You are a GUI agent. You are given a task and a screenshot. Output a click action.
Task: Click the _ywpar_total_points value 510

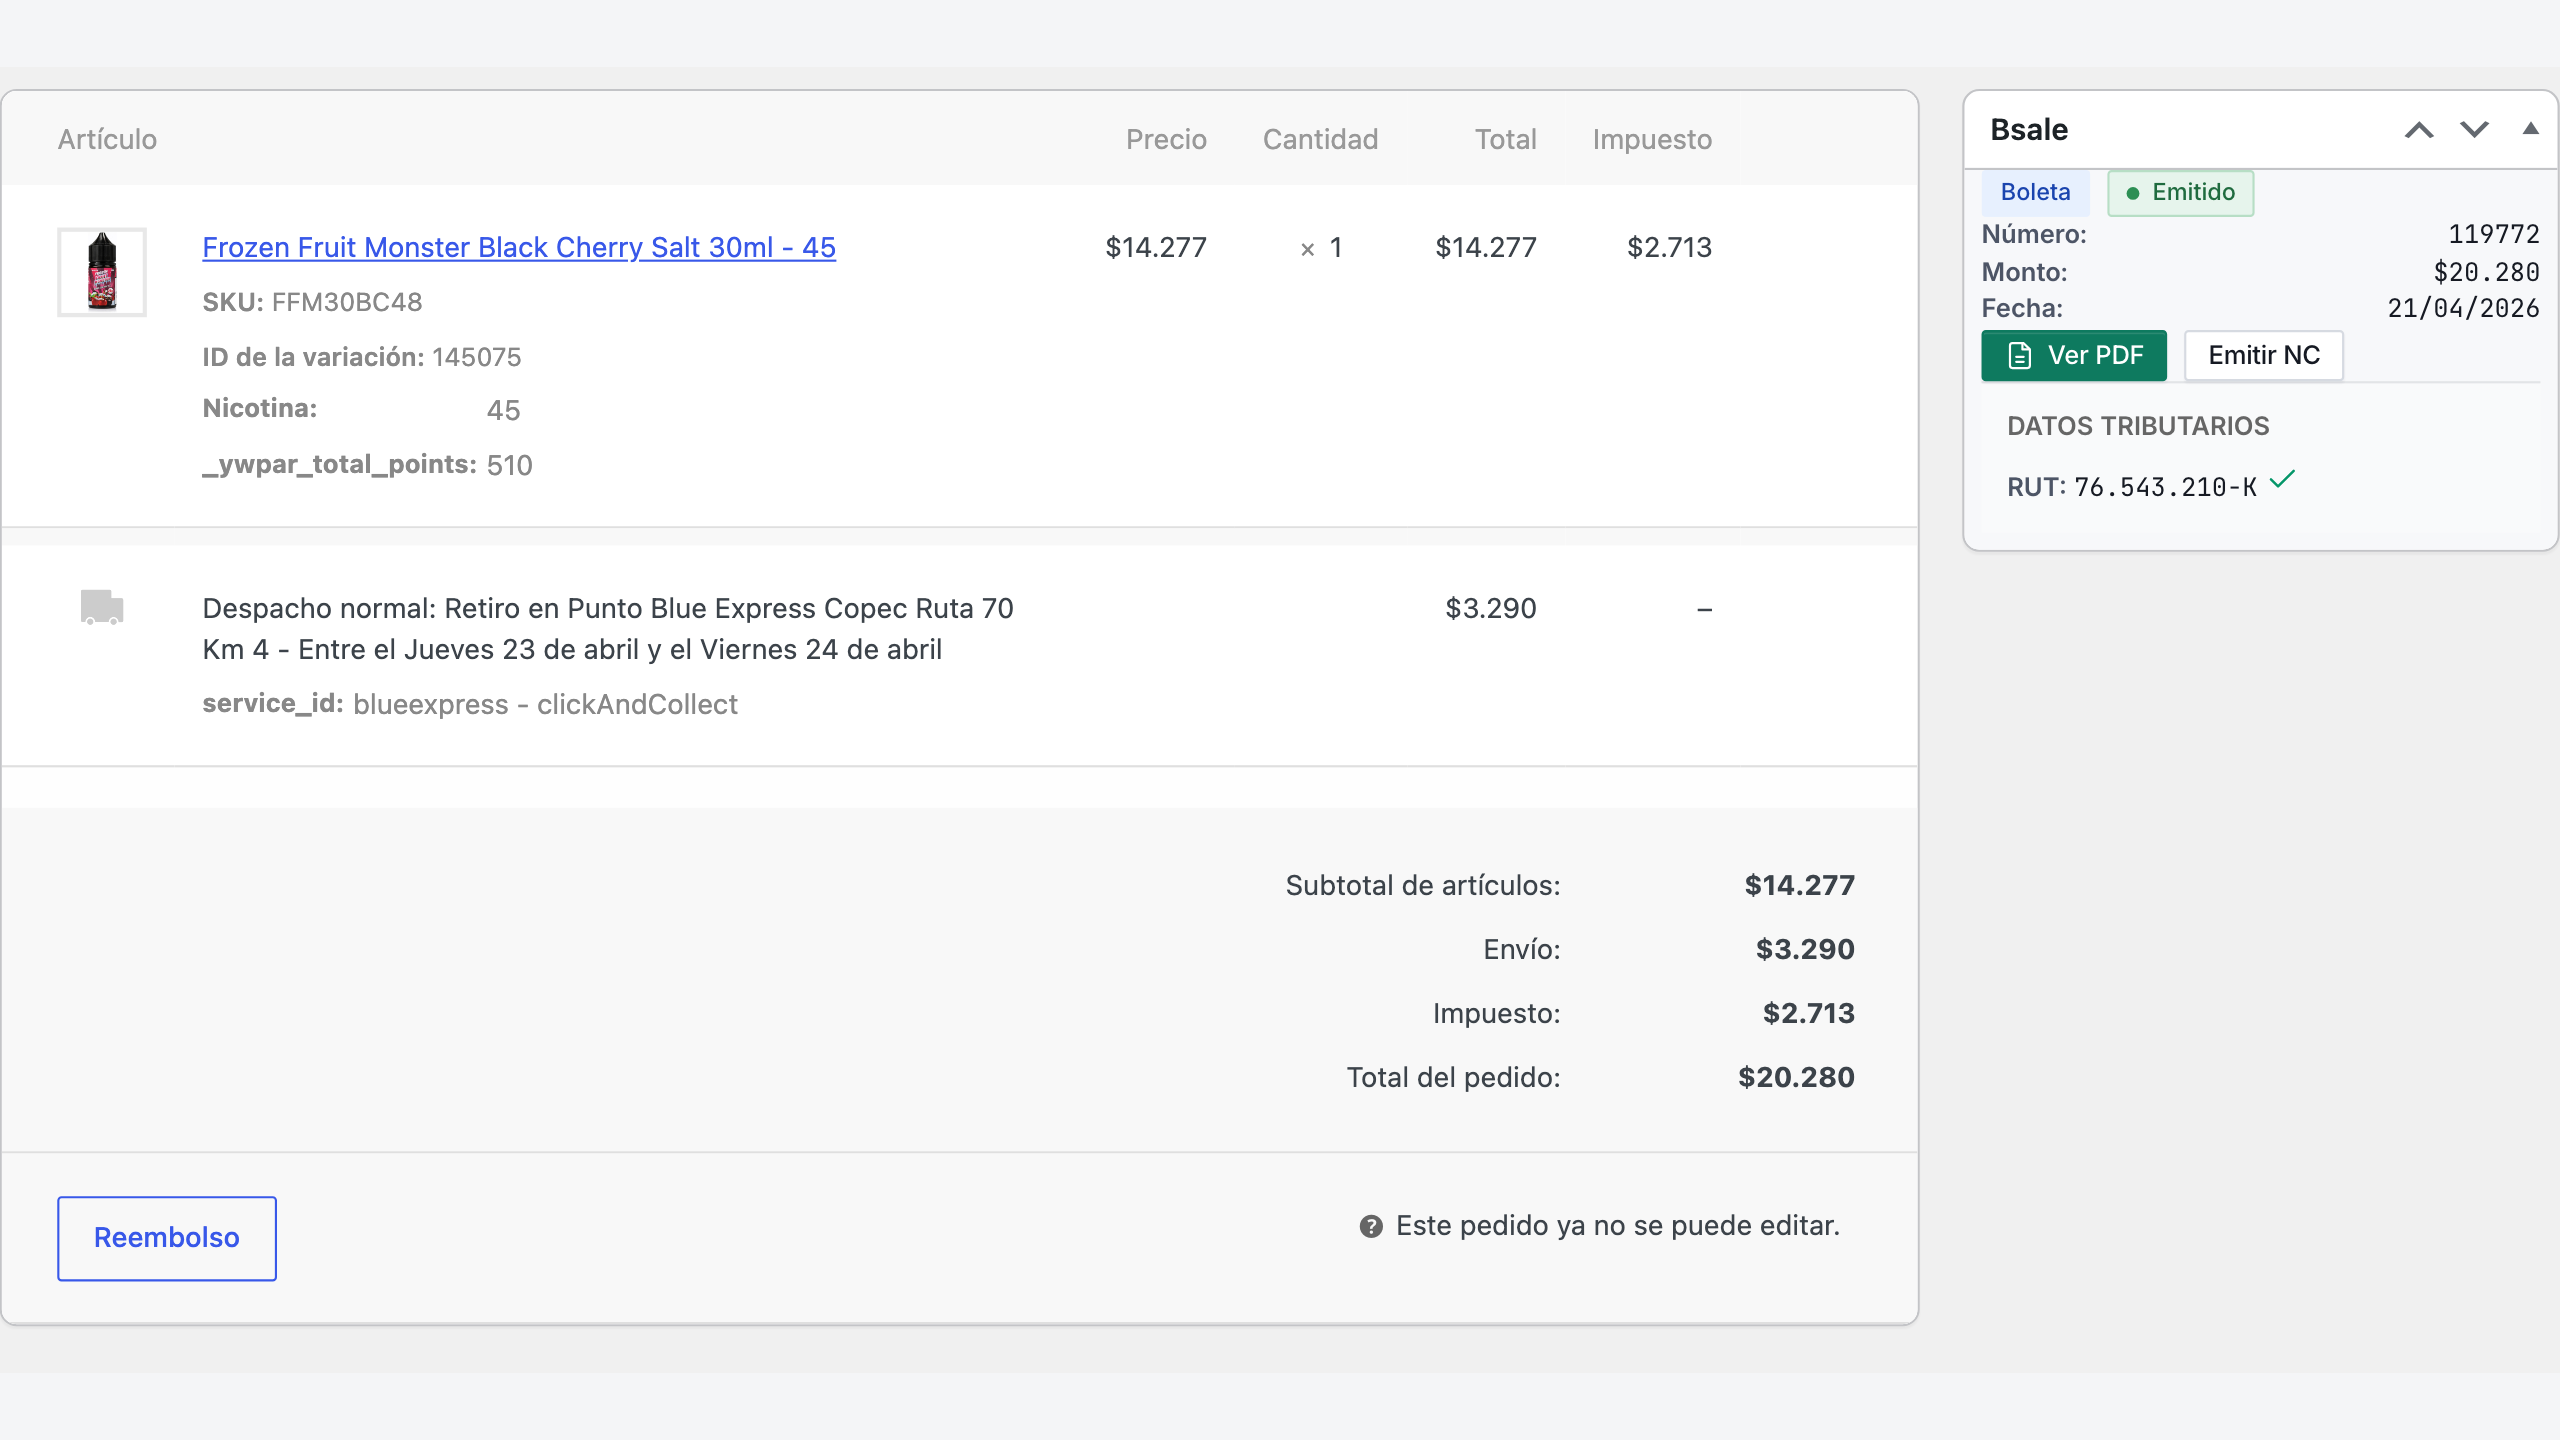[509, 465]
